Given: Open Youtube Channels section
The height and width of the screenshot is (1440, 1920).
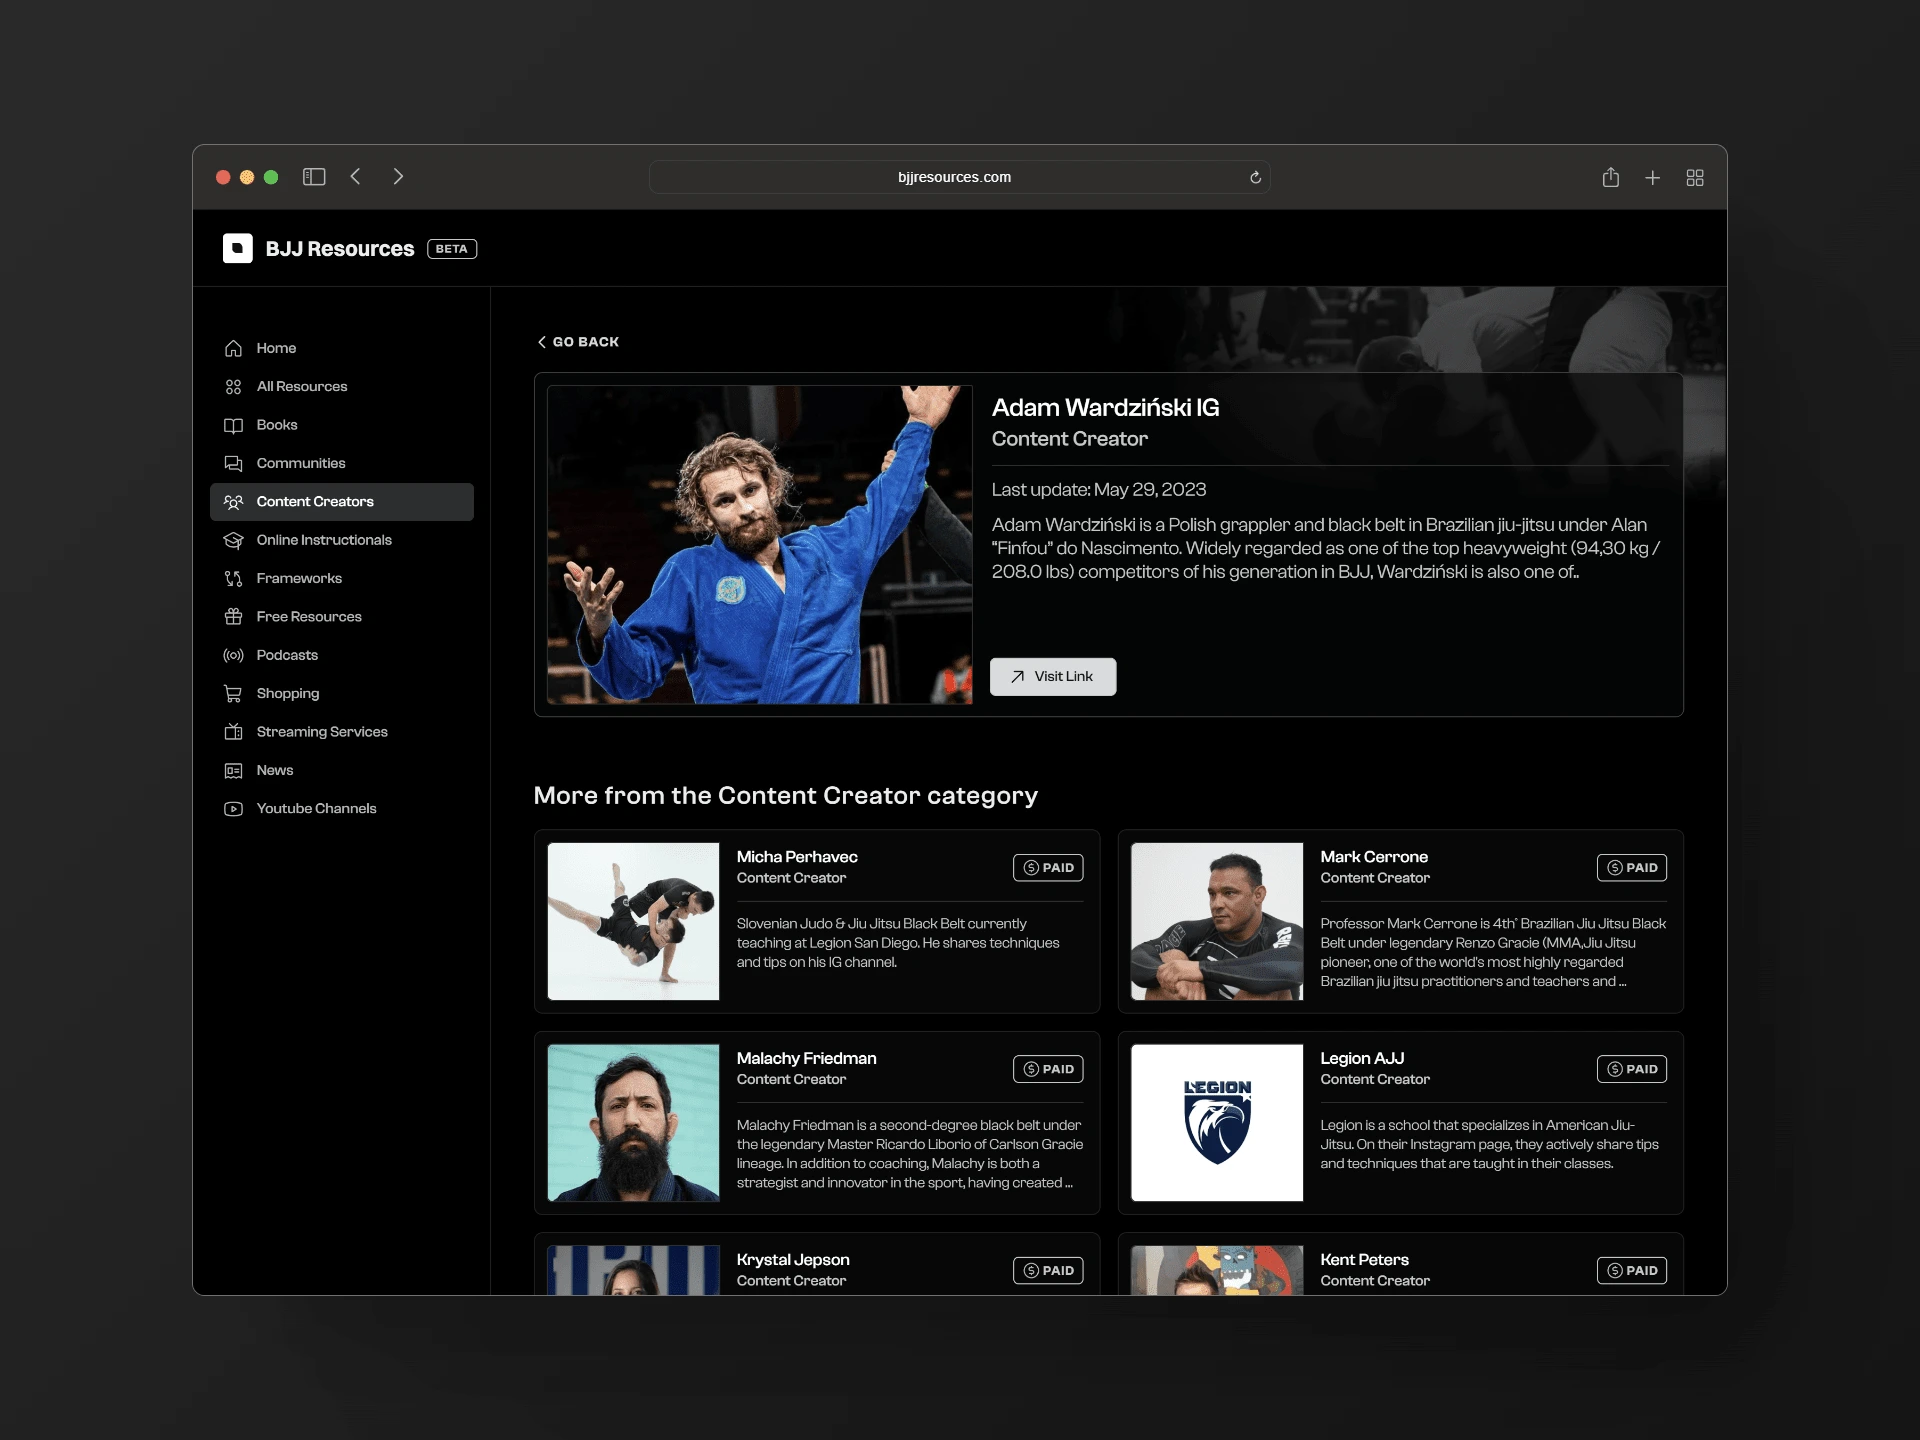Looking at the screenshot, I should pos(342,809).
